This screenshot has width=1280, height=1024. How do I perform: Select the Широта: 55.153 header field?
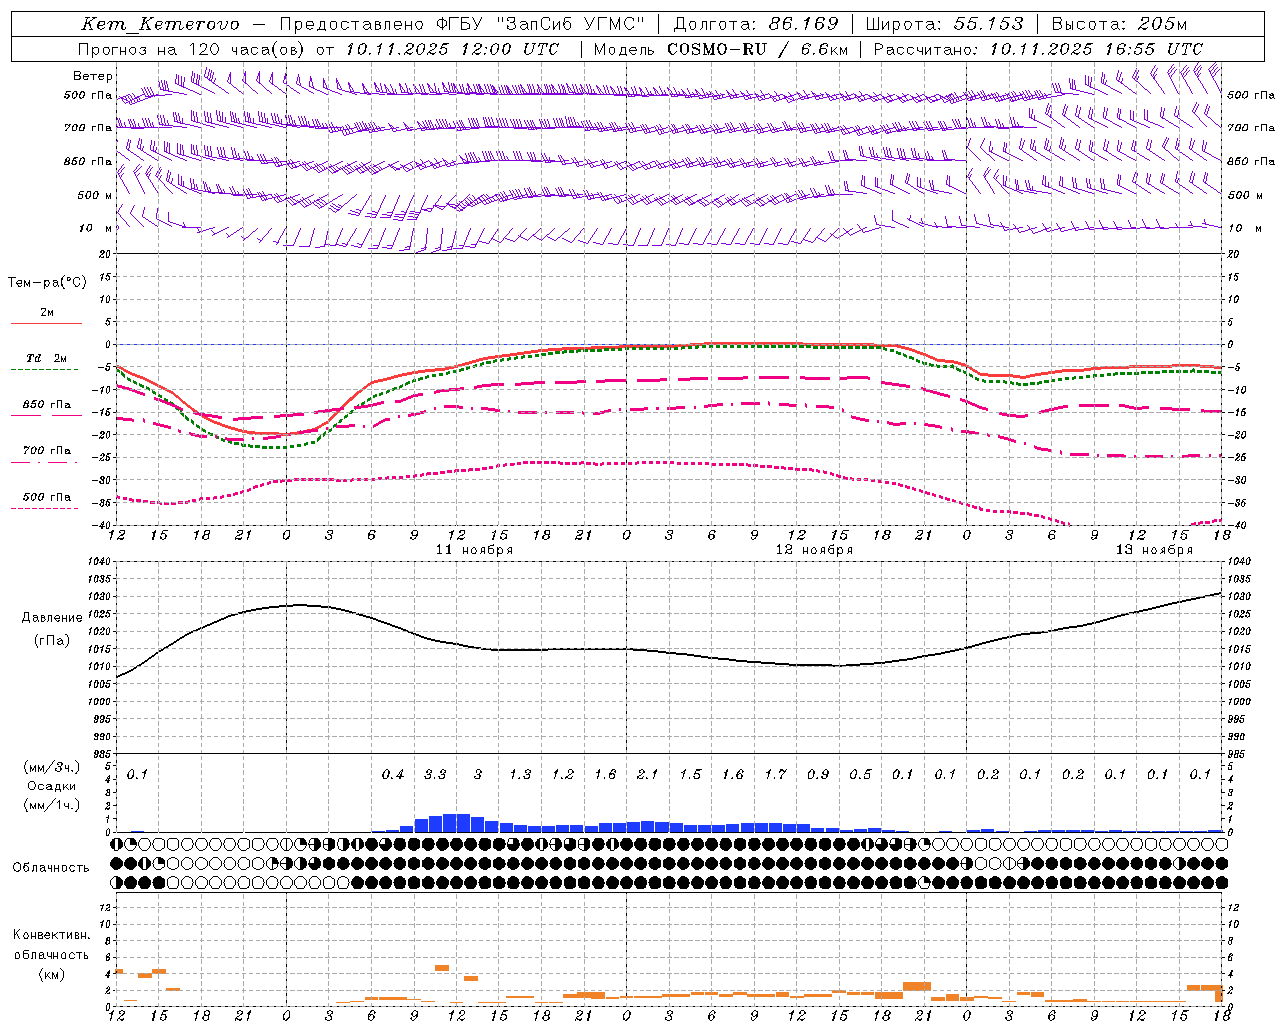[x=945, y=24]
